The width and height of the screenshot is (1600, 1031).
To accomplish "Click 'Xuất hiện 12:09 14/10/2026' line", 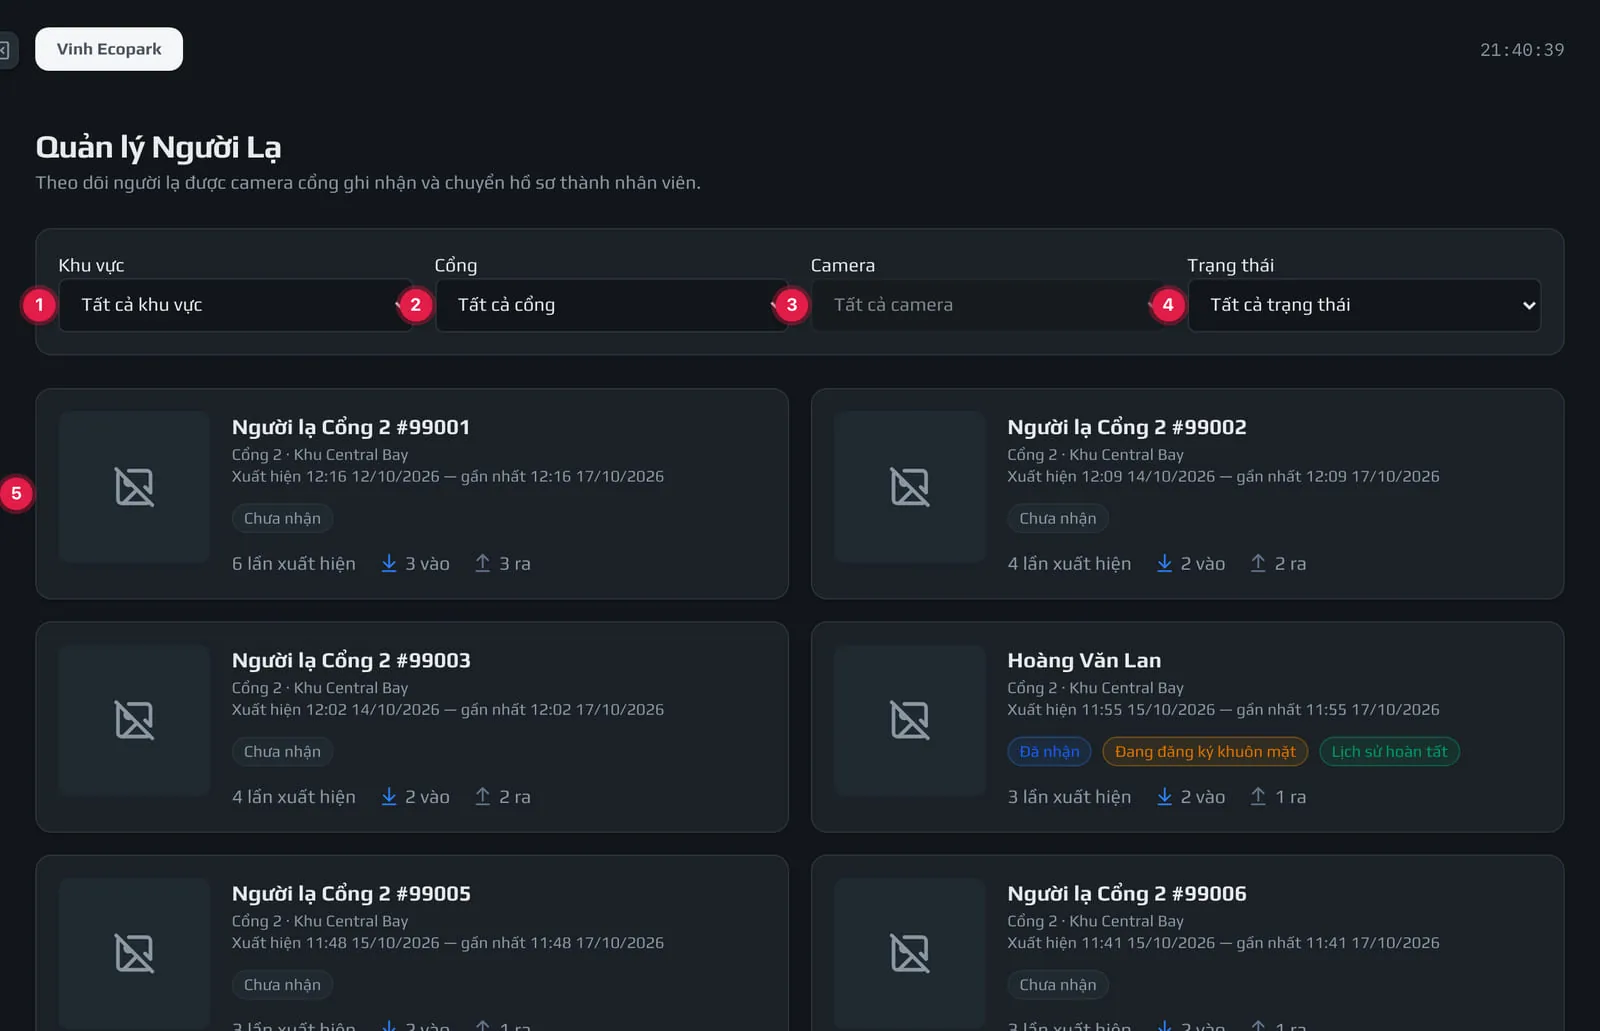I will [1223, 476].
